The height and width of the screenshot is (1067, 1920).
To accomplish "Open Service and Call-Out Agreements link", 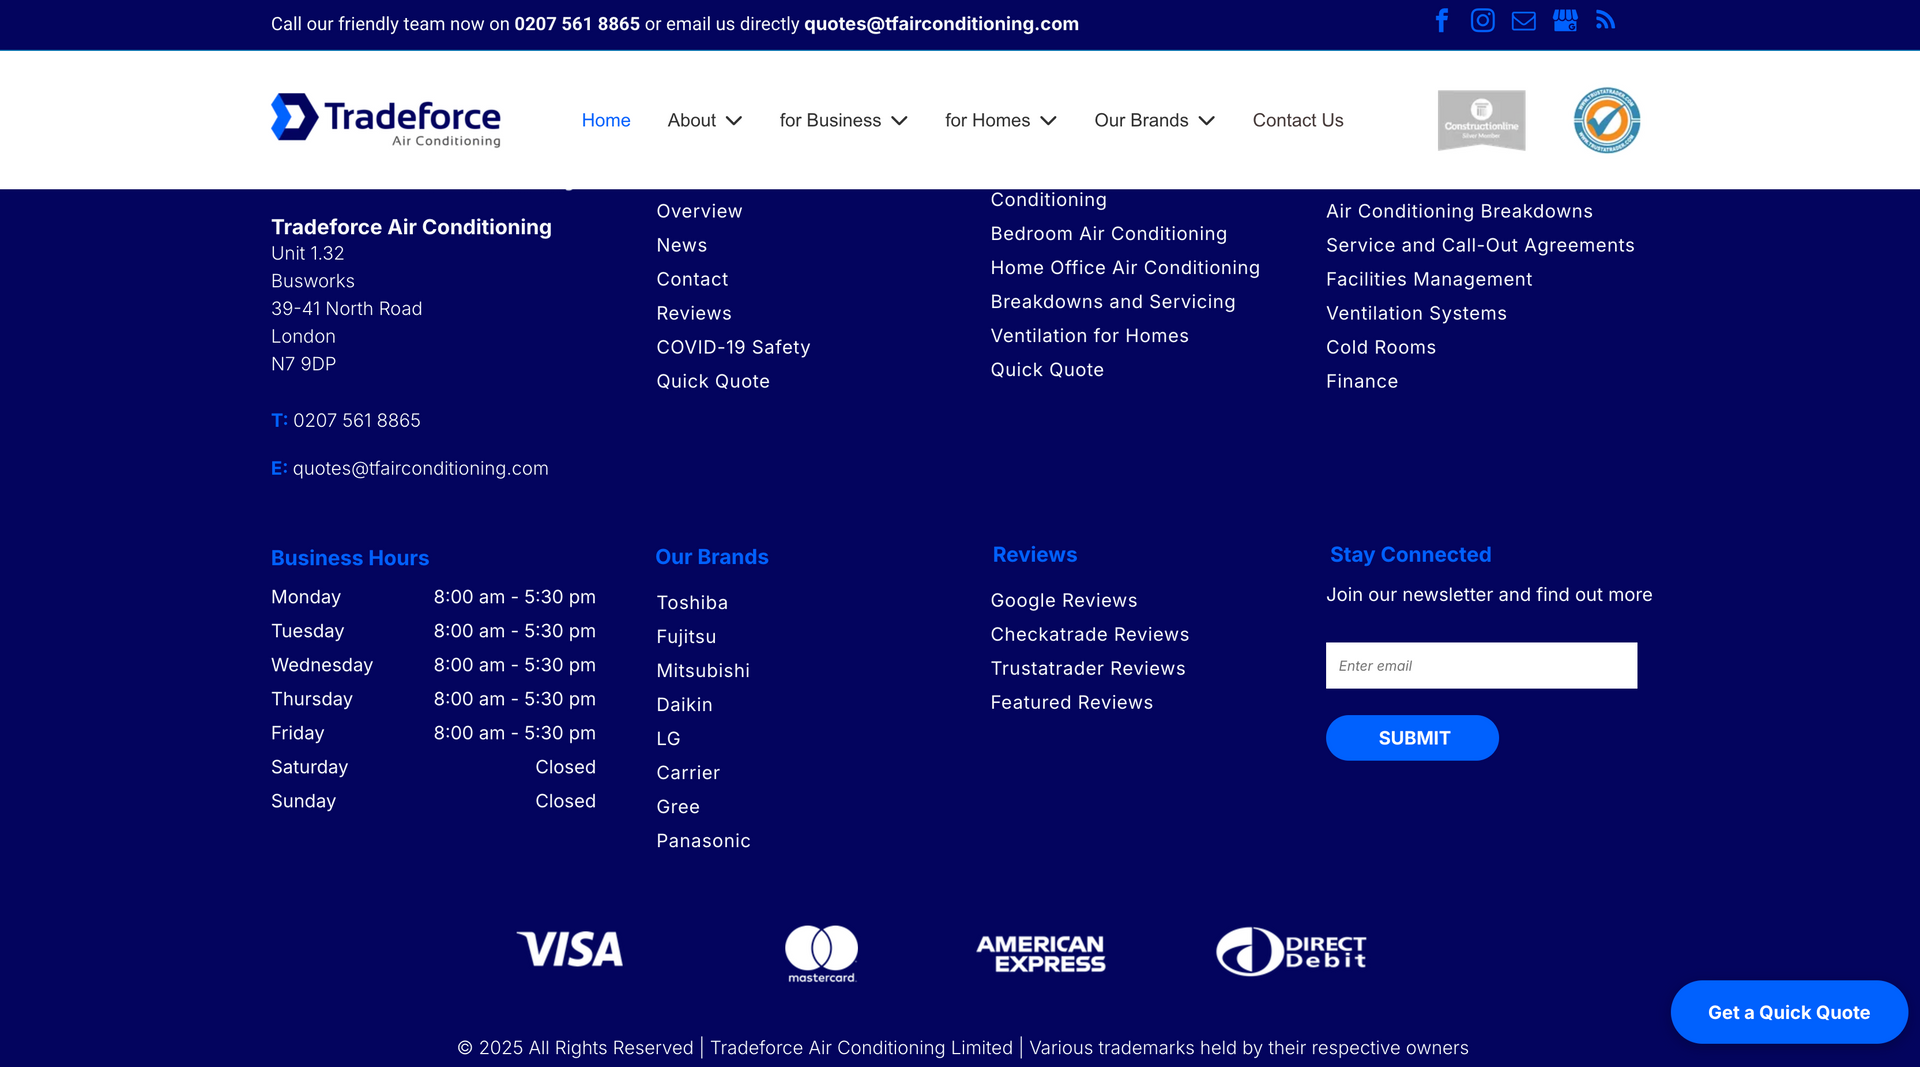I will (1480, 246).
